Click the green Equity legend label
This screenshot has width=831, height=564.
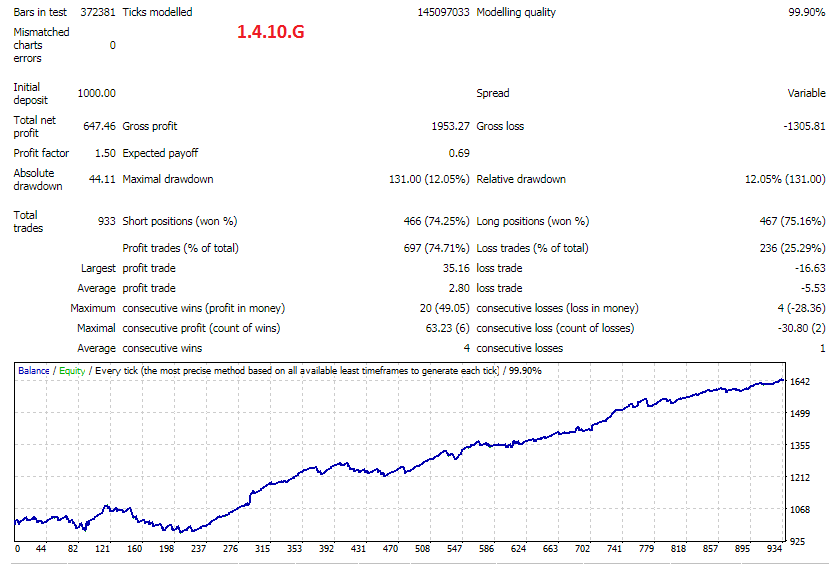(x=72, y=371)
